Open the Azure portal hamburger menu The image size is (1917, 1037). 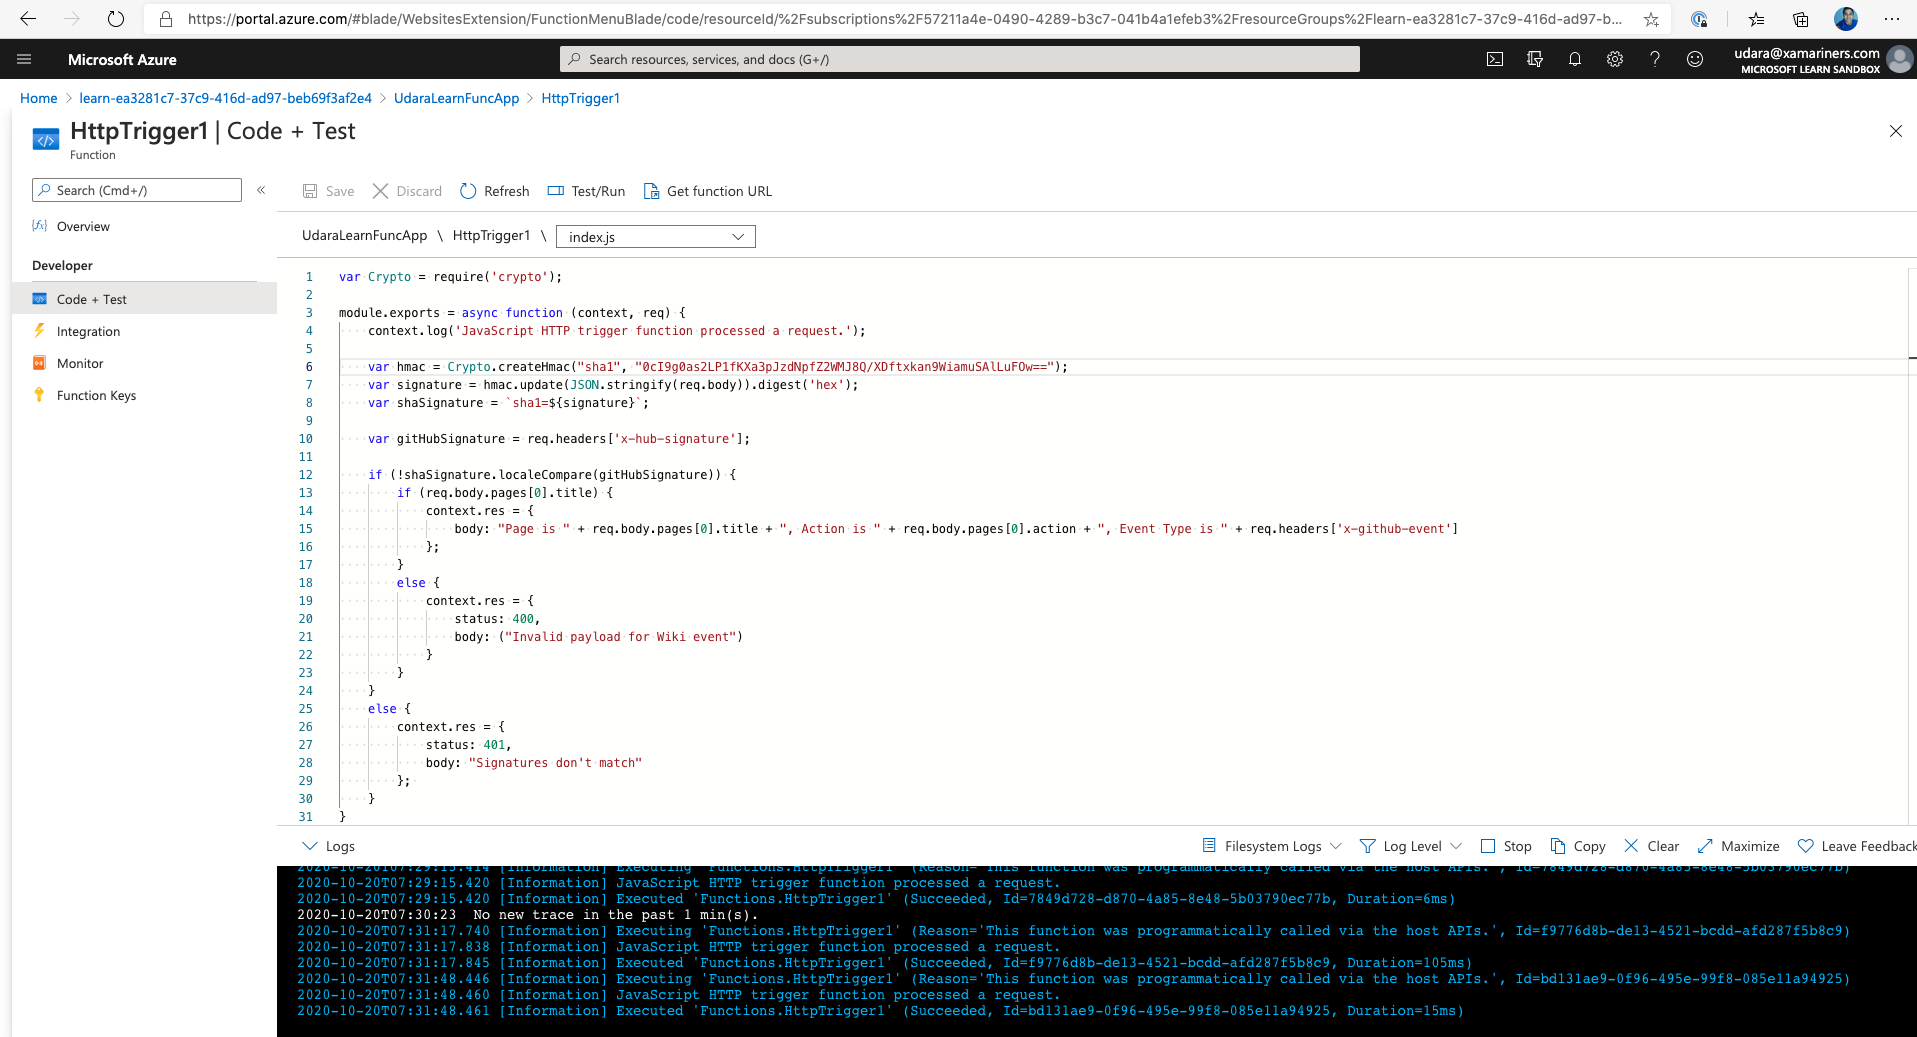[24, 59]
